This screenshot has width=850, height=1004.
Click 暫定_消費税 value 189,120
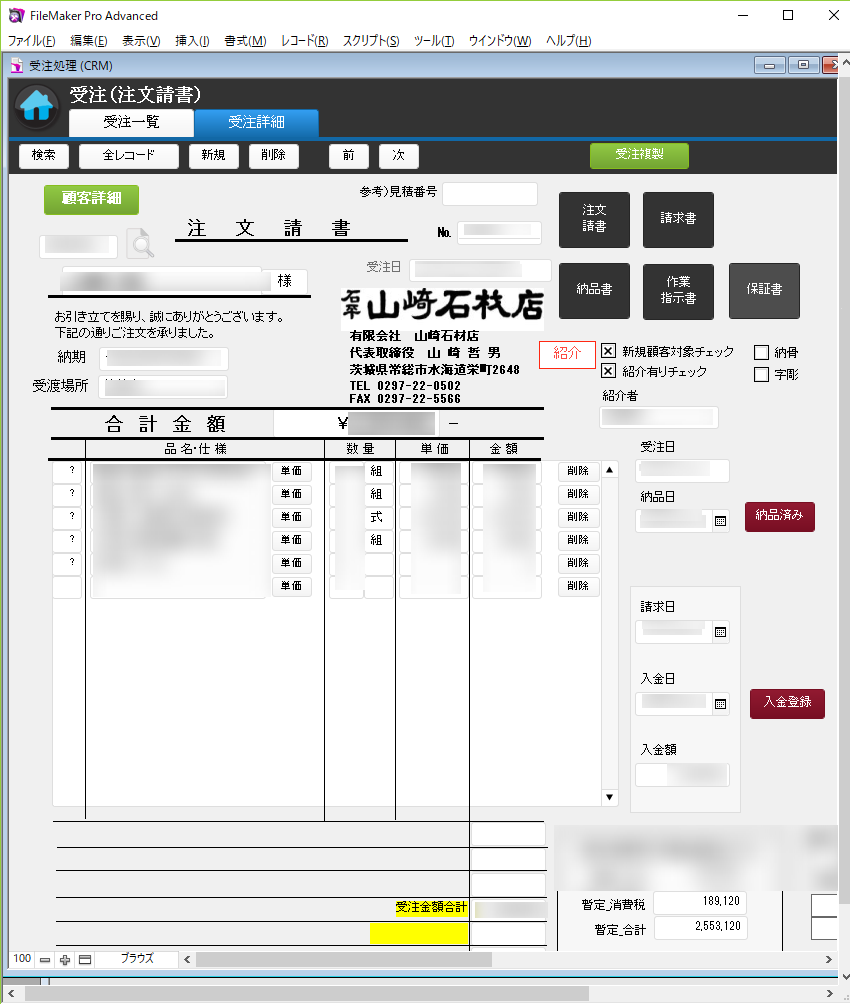tap(700, 902)
